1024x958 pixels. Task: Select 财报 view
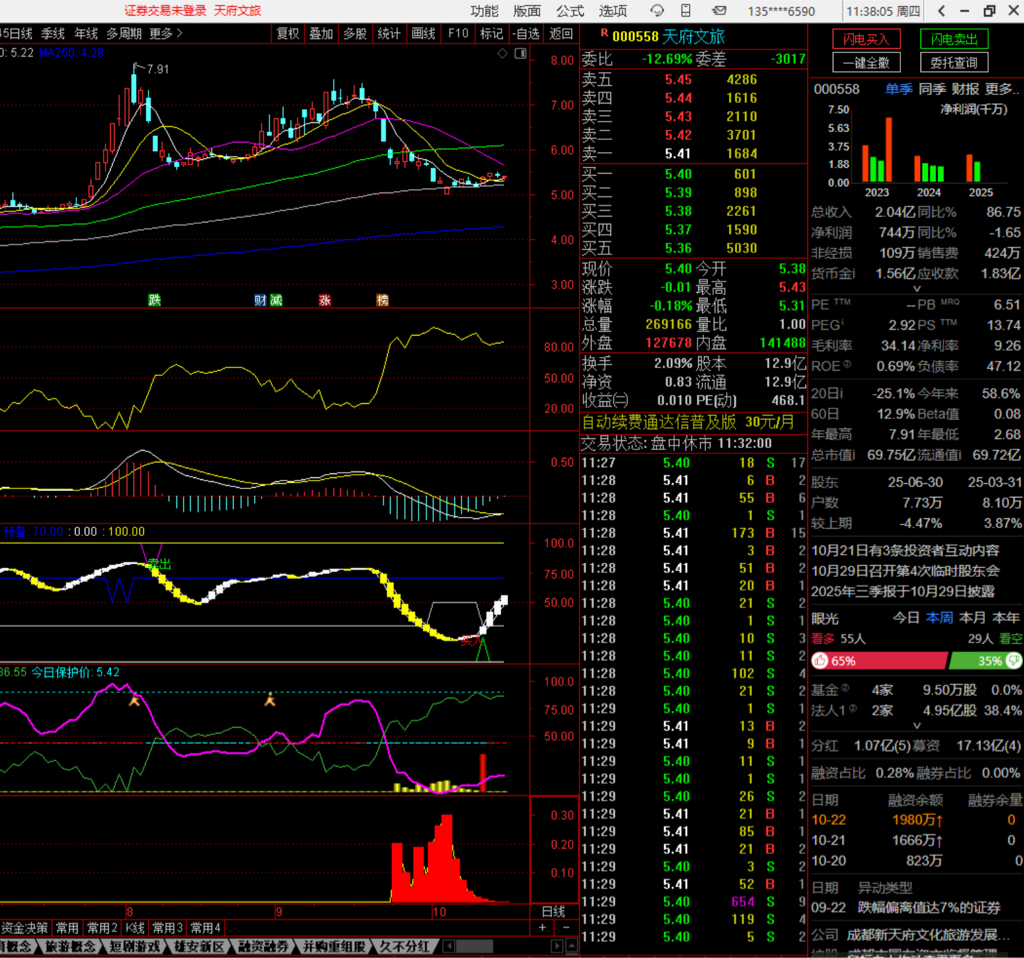coord(965,89)
